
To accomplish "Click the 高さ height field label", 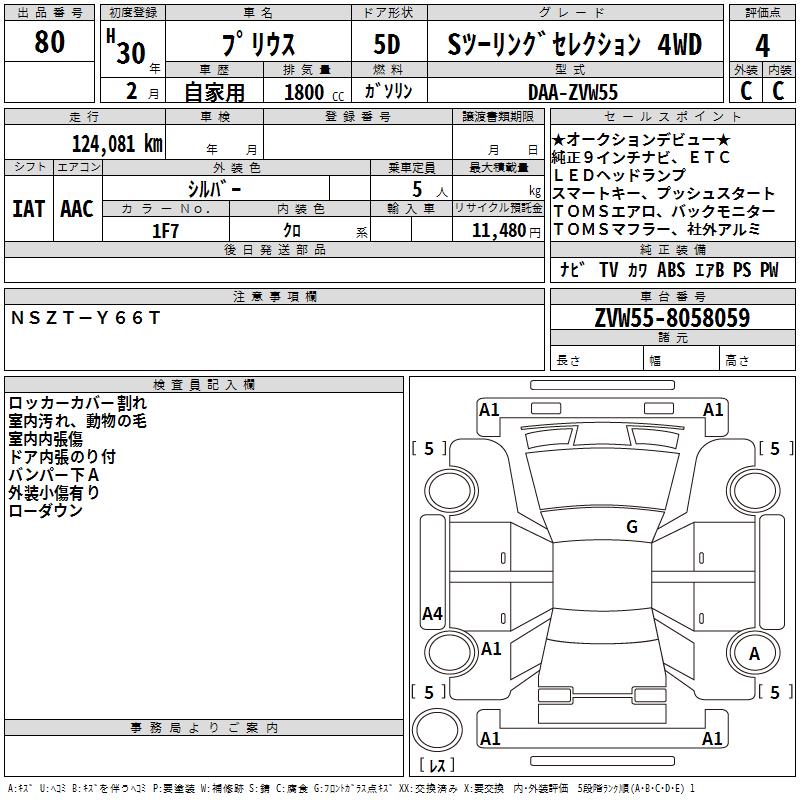I will point(737,361).
